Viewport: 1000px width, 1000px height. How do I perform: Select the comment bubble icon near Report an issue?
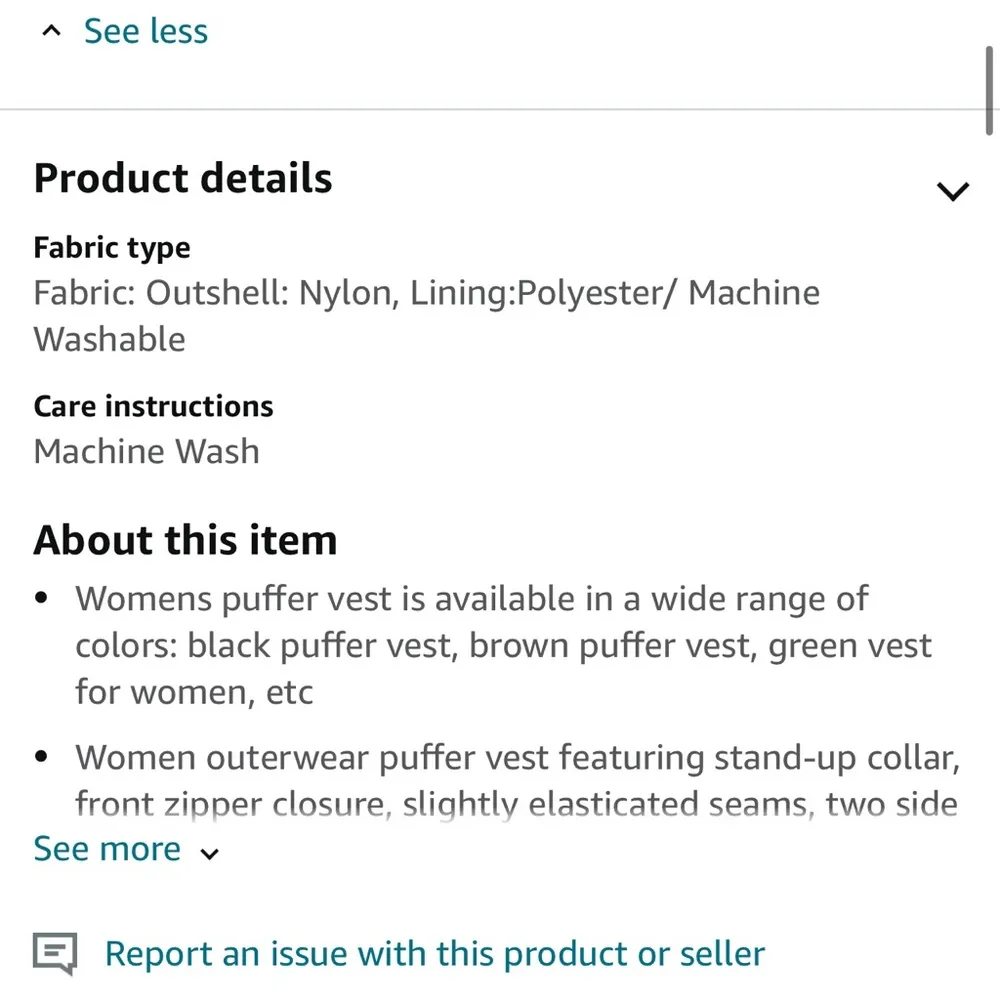(x=54, y=954)
